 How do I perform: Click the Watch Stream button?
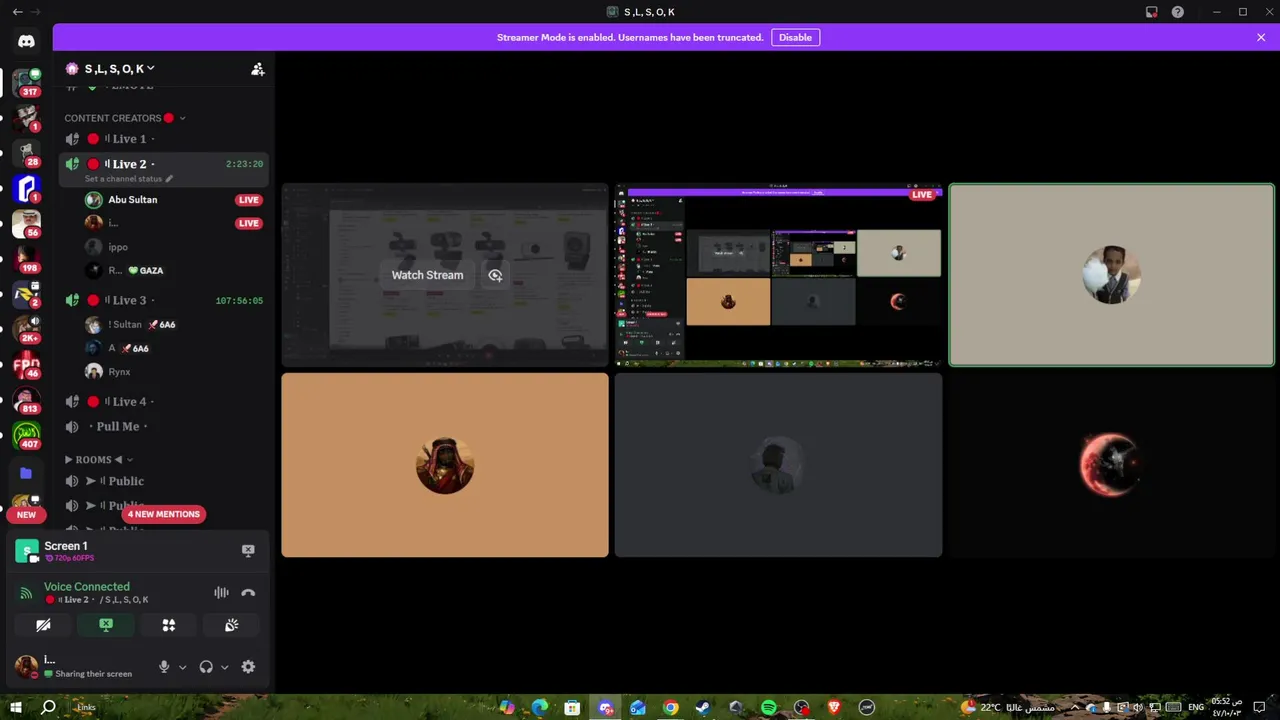point(427,275)
